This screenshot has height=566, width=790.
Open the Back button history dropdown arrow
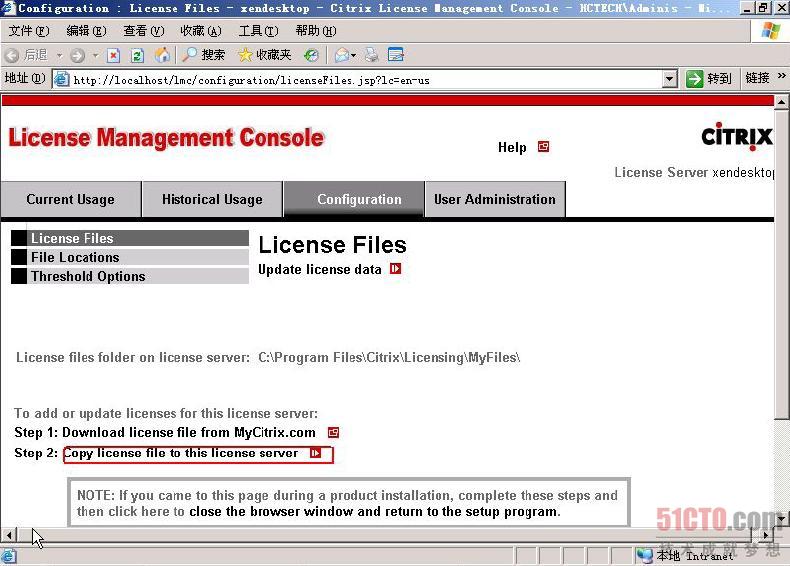59,55
